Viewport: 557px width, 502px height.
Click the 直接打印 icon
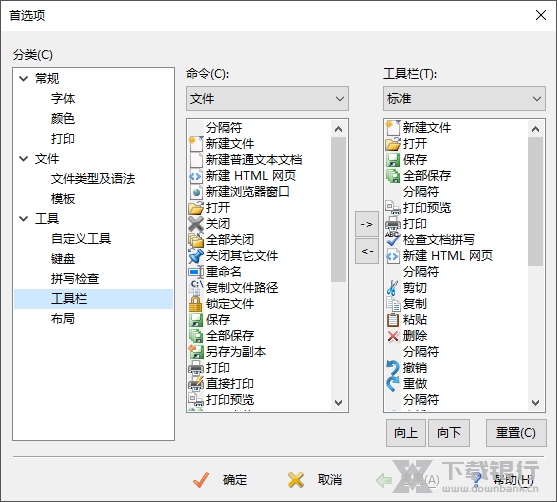coord(196,384)
